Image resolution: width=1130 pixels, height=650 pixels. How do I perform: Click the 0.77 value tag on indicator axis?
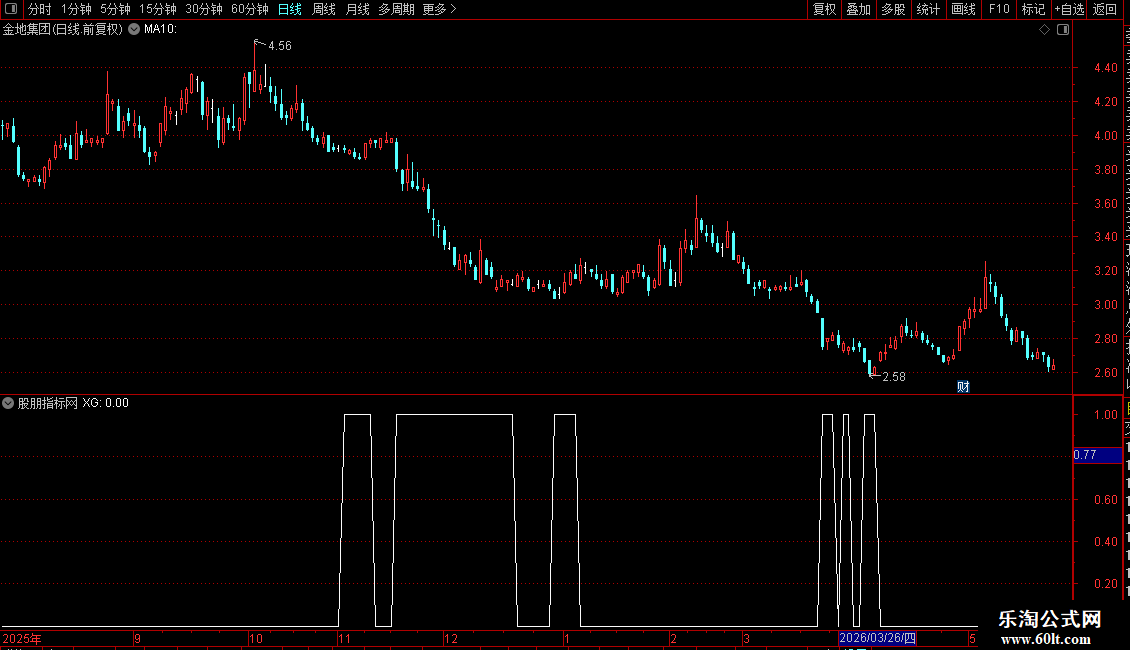tap(1097, 455)
